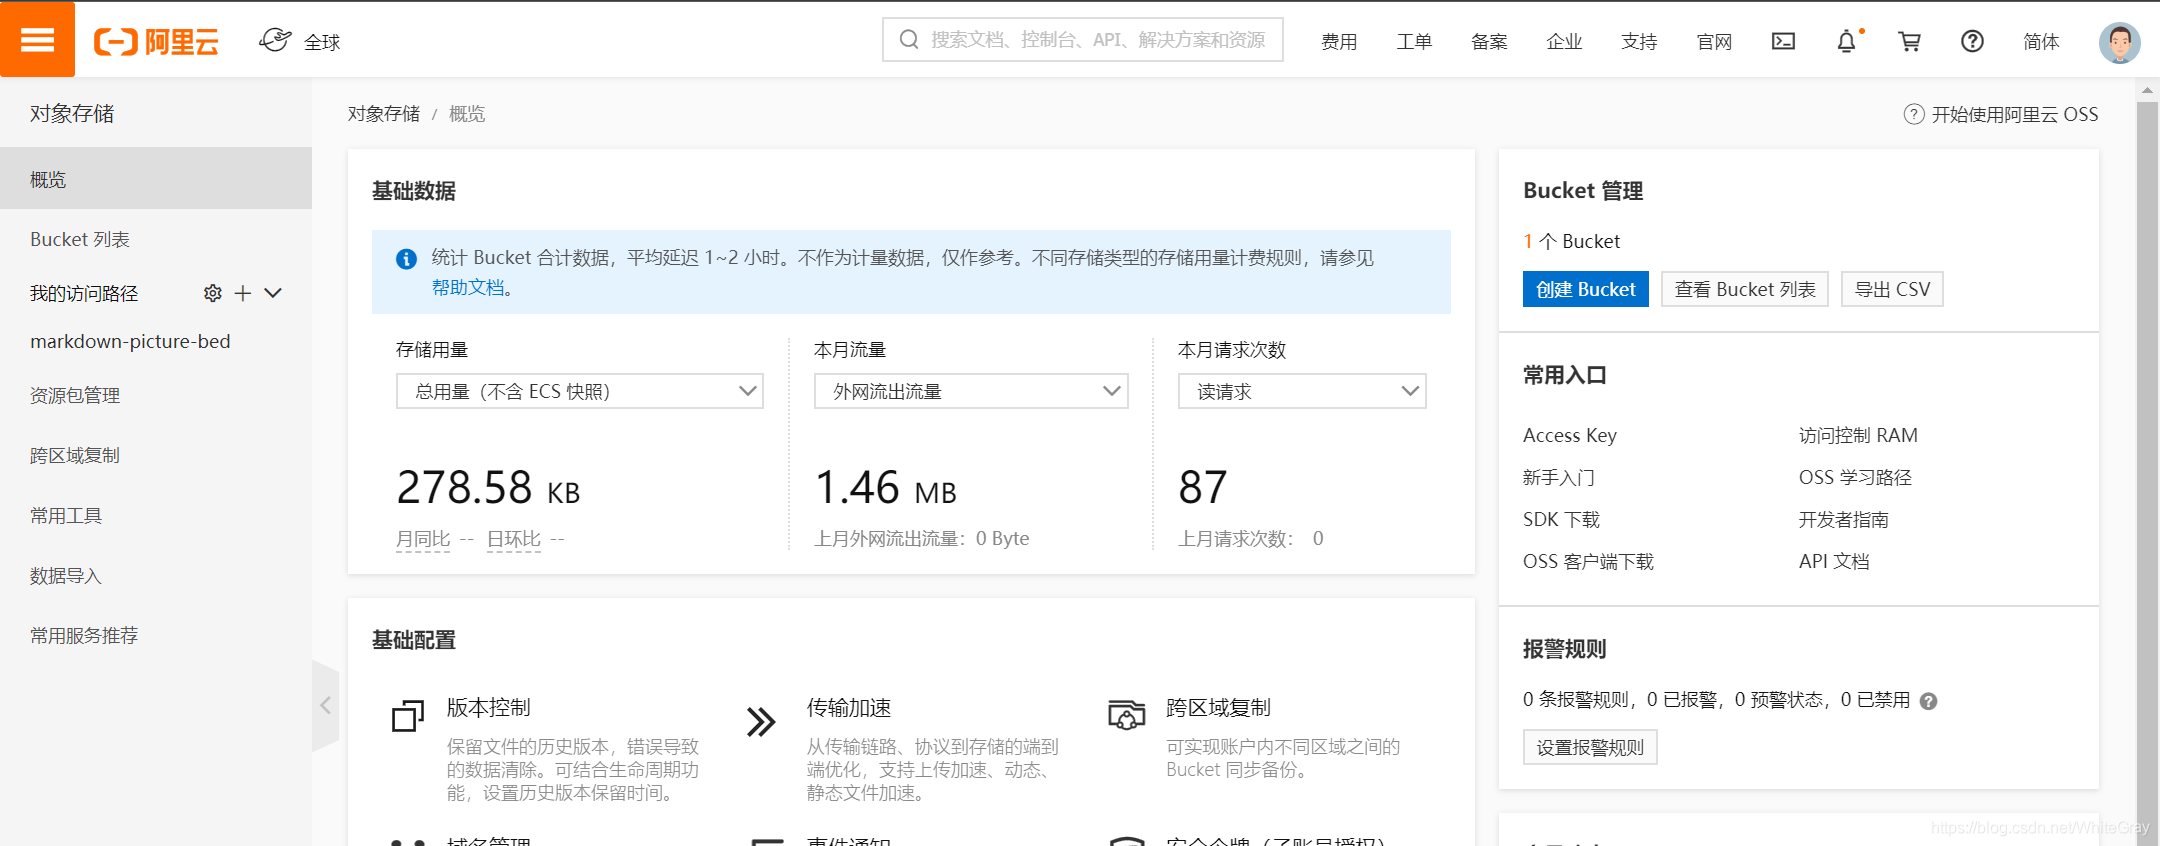This screenshot has height=846, width=2160.
Task: Open the OSS 客户端下载 link
Action: (x=1588, y=561)
